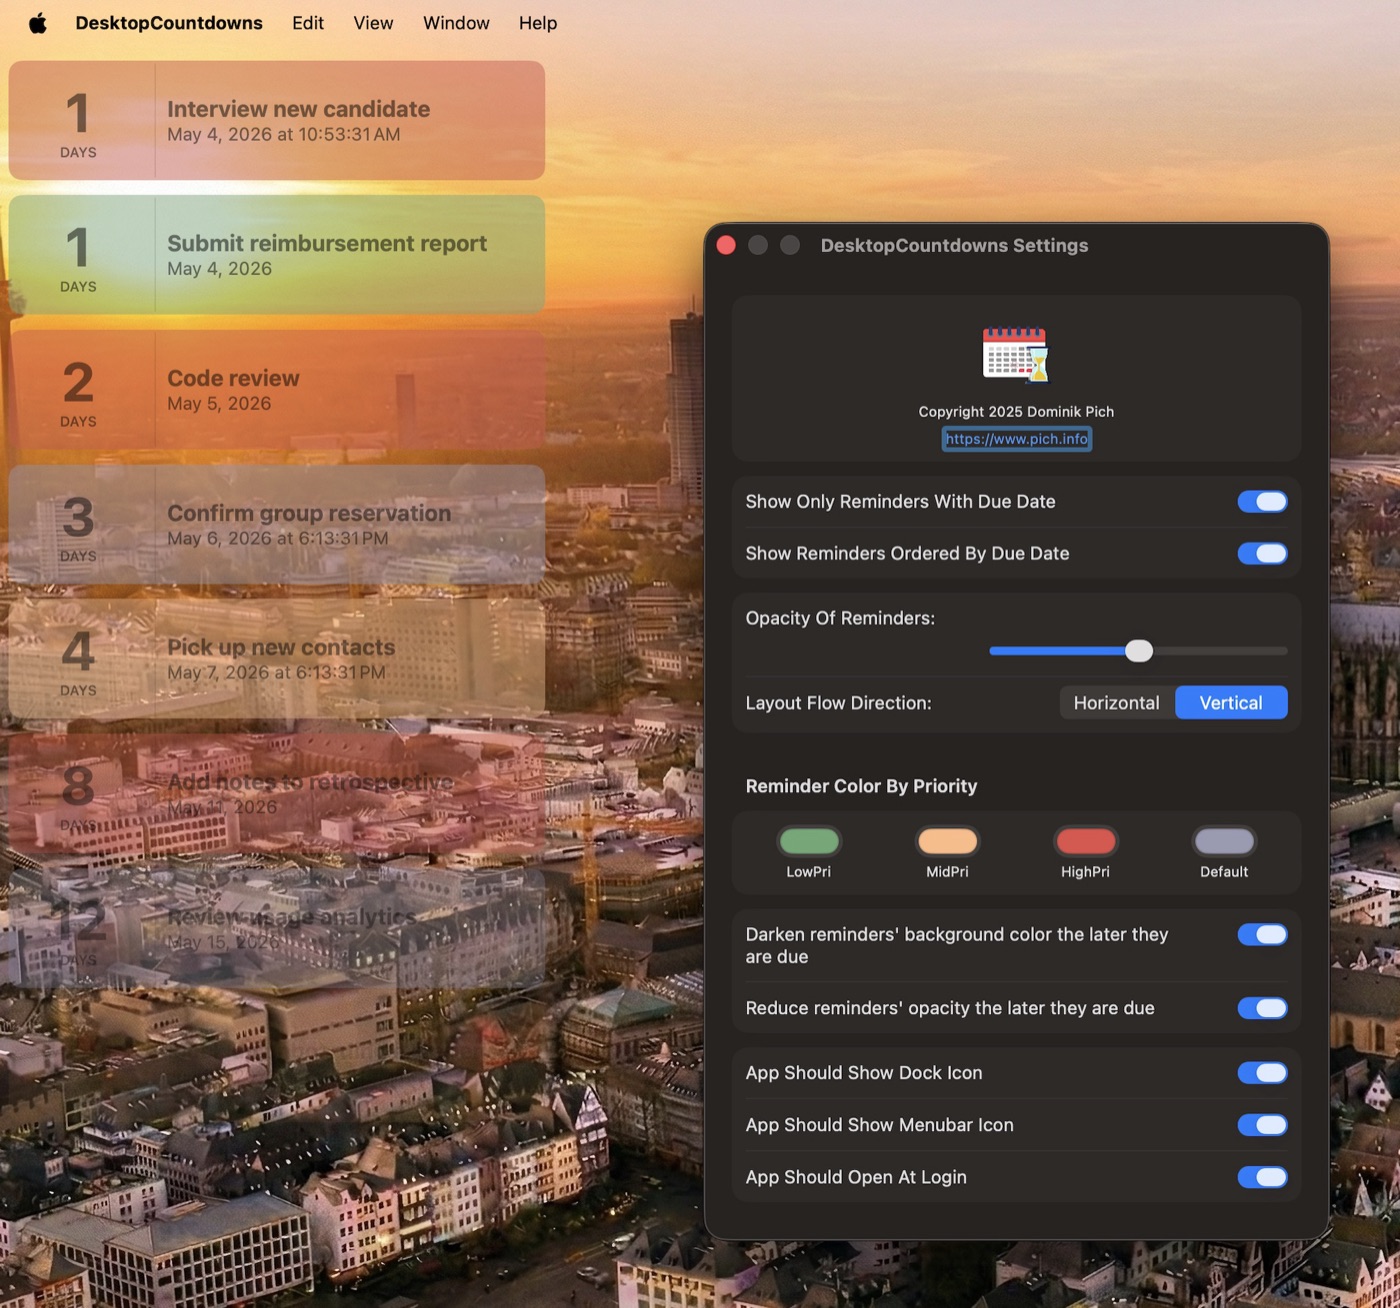The image size is (1400, 1308).
Task: Click the Opacity Of Reminders slider
Action: pos(1138,651)
